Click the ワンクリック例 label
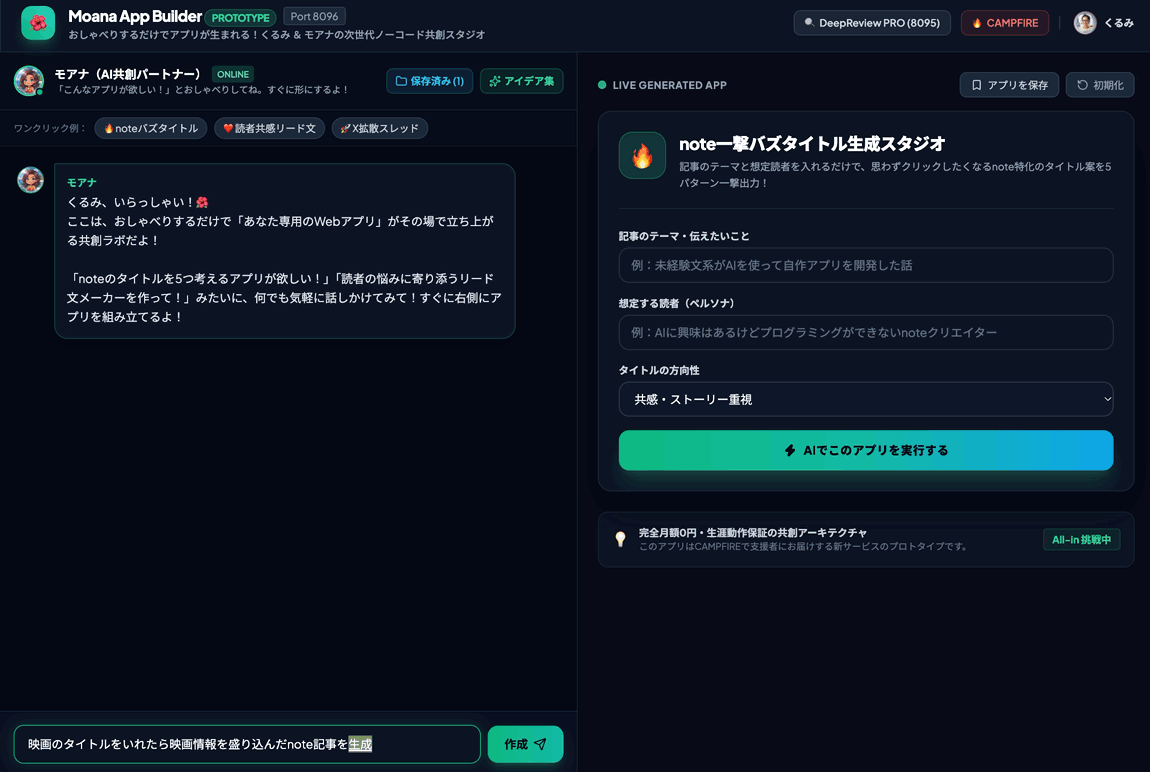1150x772 pixels. tap(49, 128)
